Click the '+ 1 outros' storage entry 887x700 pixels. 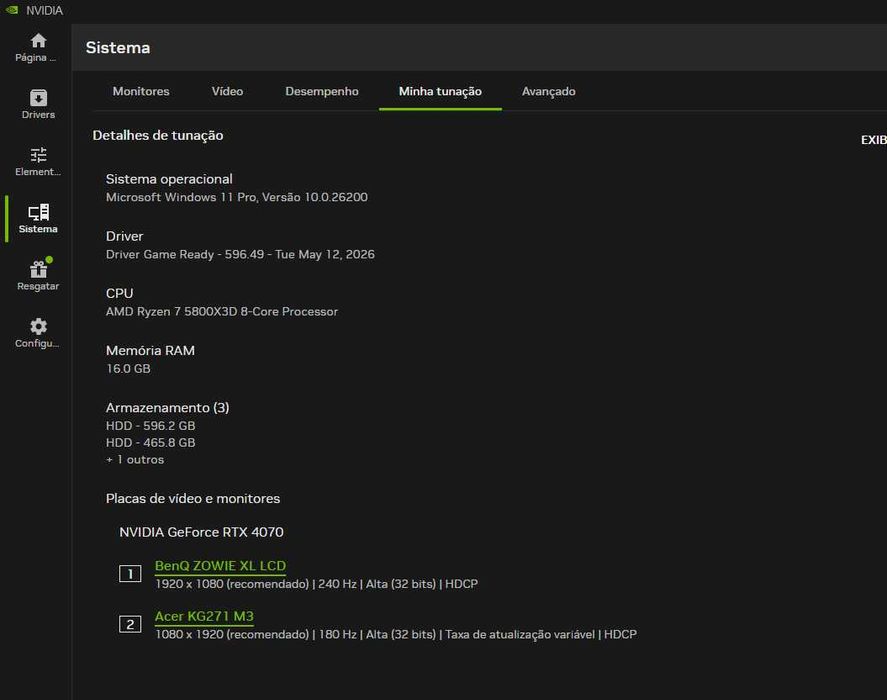(135, 459)
